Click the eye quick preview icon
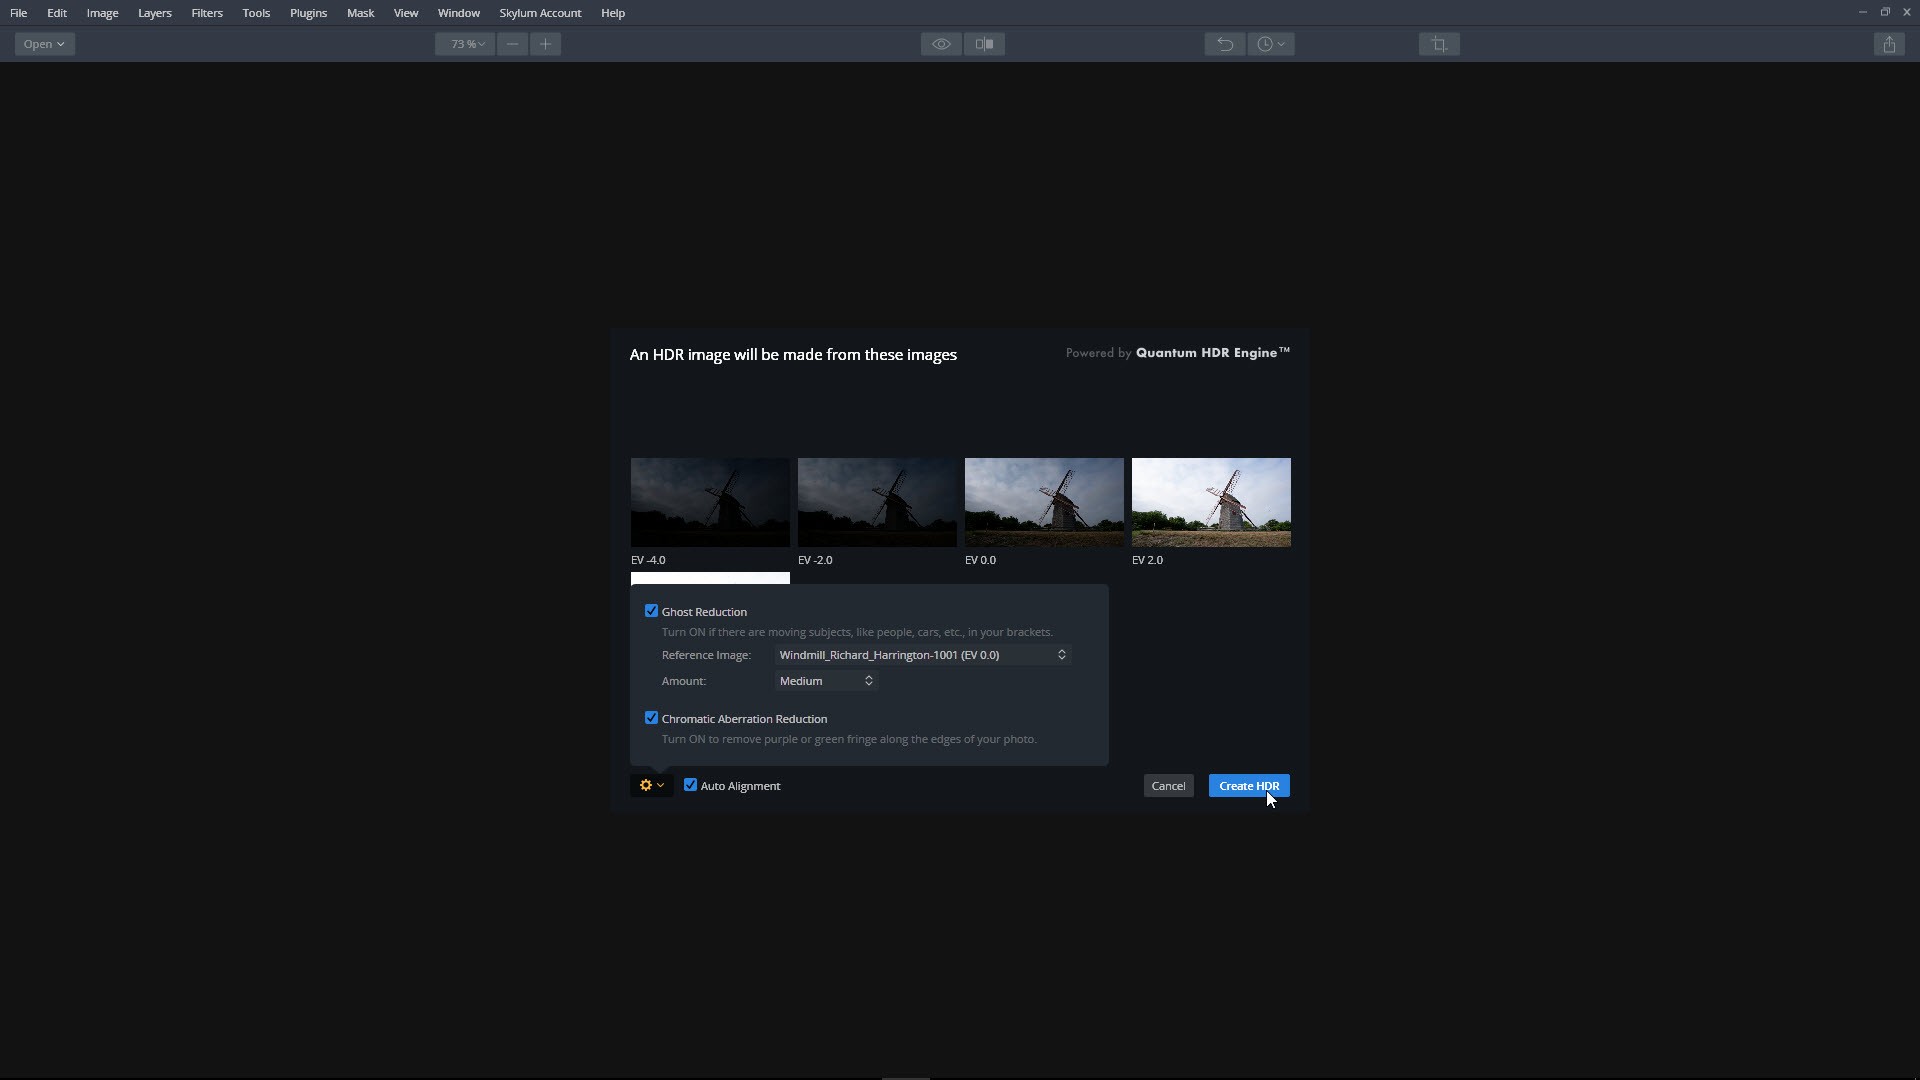 940,44
